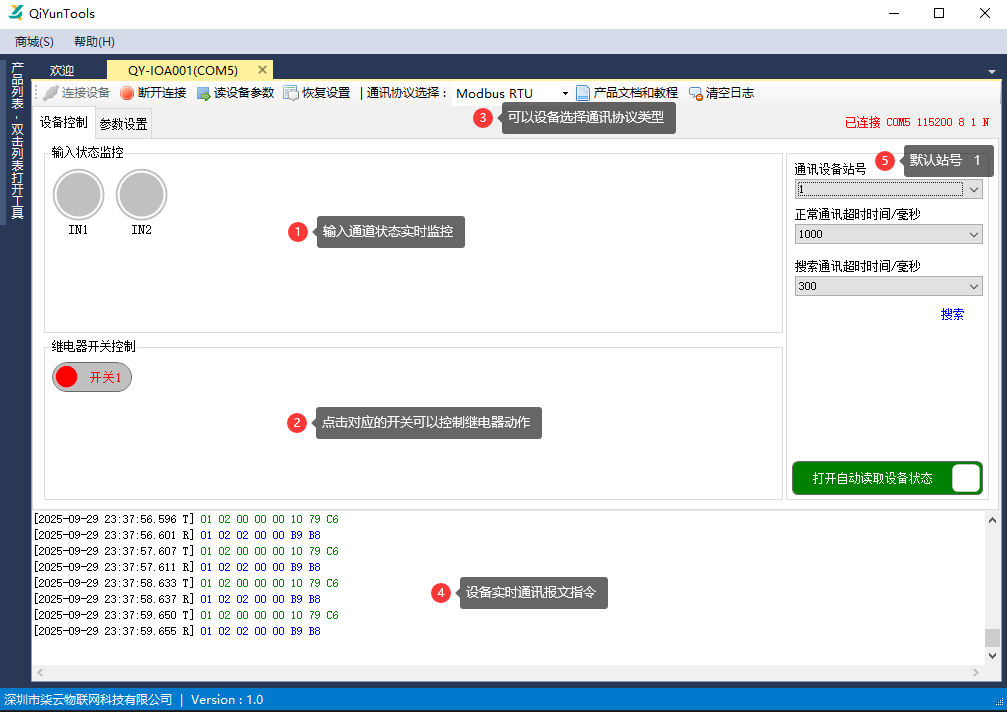Open the 帮助(H) help menu
The image size is (1007, 712).
coord(94,42)
